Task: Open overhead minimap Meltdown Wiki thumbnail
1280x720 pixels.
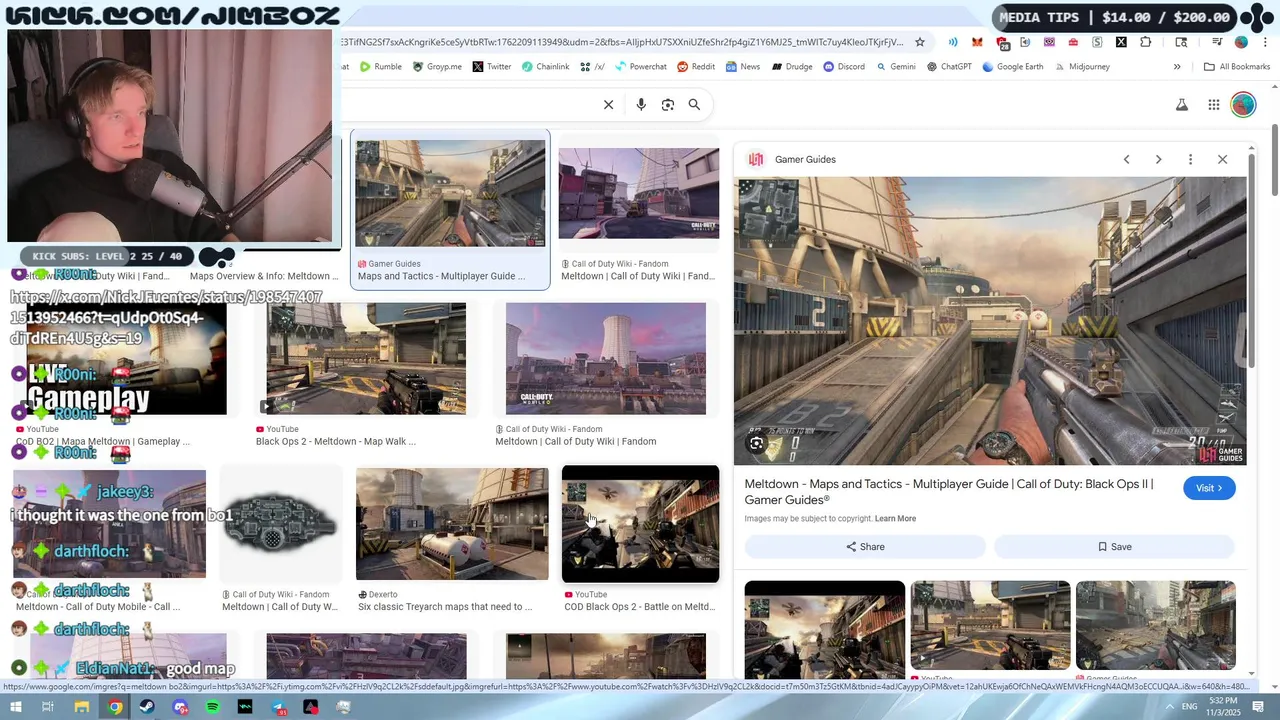Action: 280,524
